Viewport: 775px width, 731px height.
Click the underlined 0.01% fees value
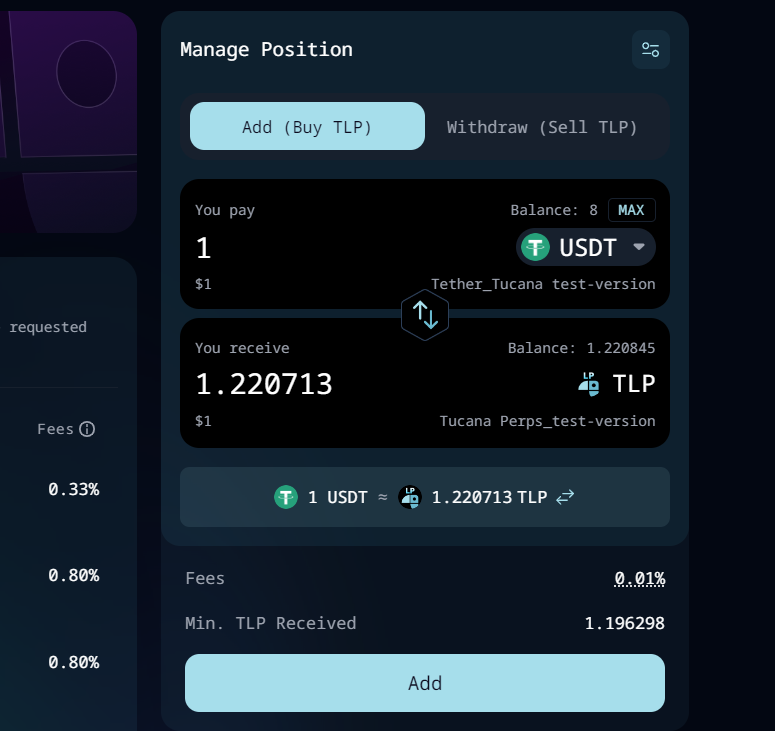pyautogui.click(x=639, y=579)
